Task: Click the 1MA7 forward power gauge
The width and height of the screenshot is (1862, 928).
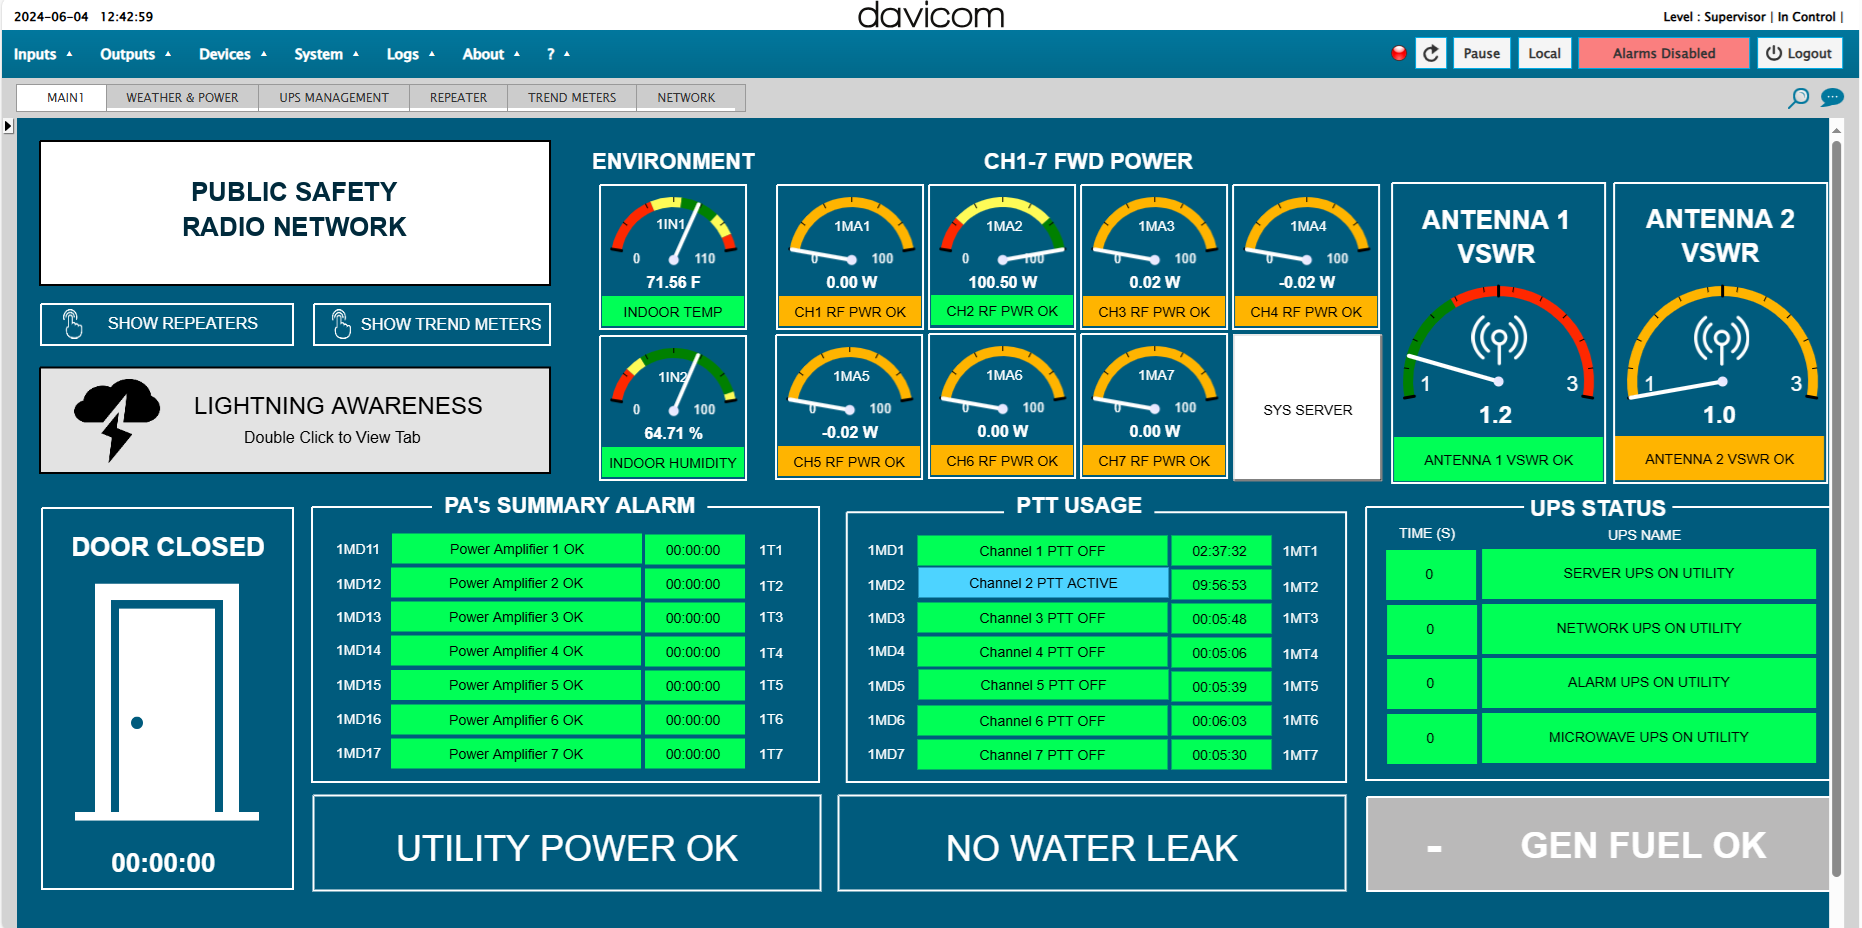Action: tap(1155, 382)
